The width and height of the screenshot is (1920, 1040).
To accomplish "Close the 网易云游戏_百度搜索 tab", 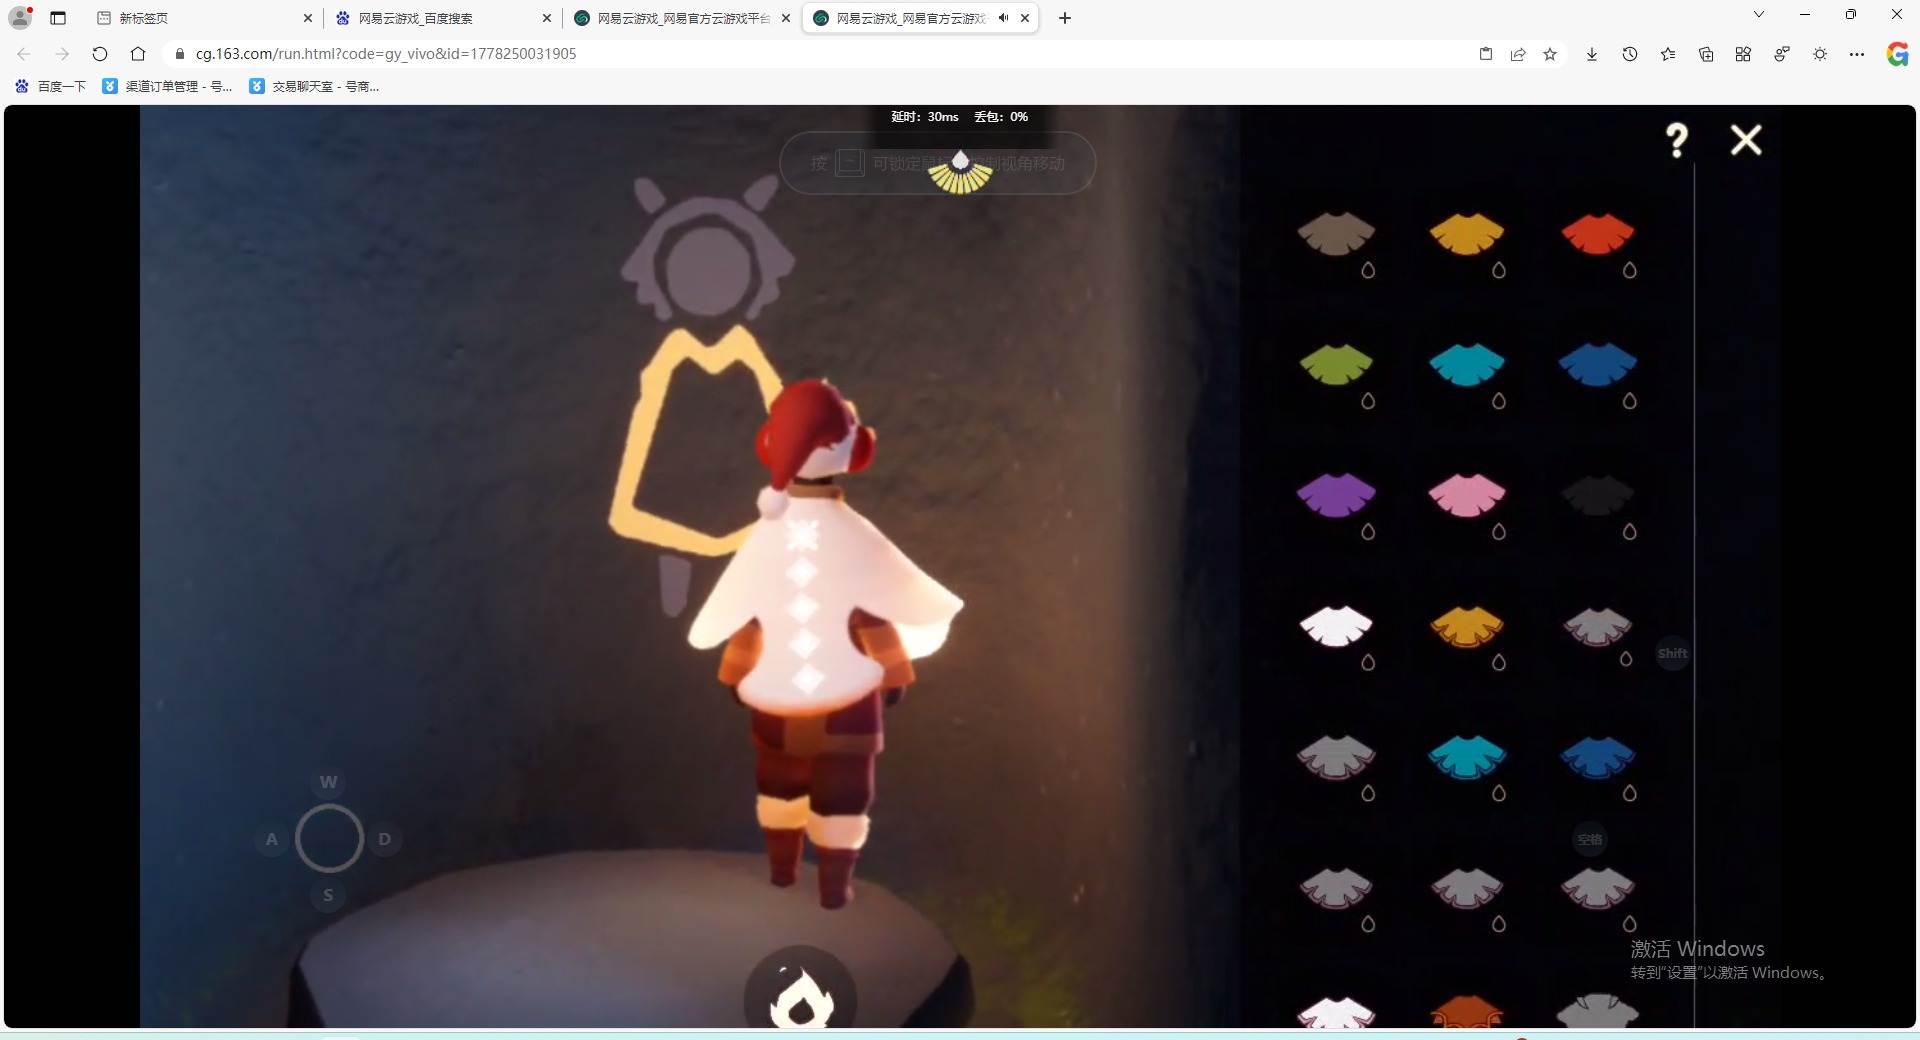I will [547, 18].
